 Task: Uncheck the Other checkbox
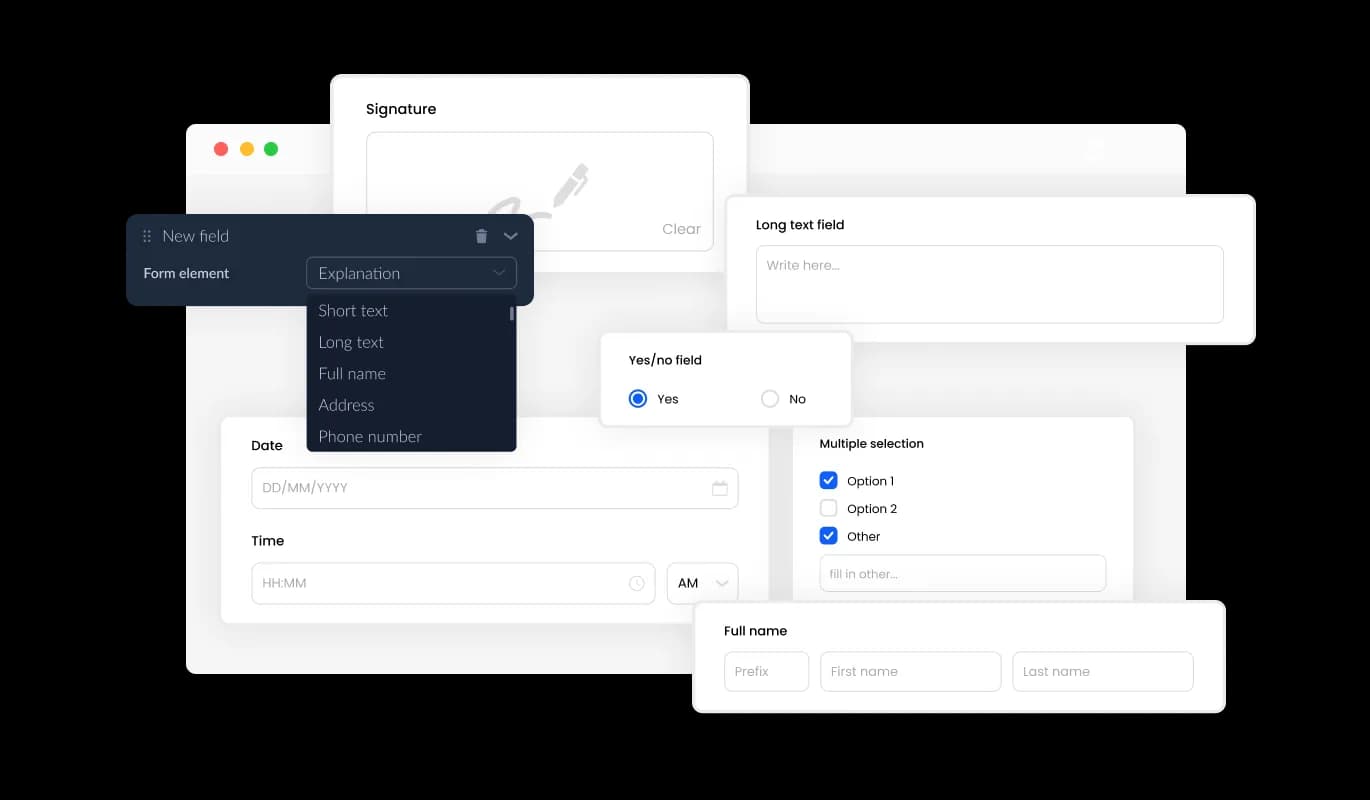coord(828,535)
